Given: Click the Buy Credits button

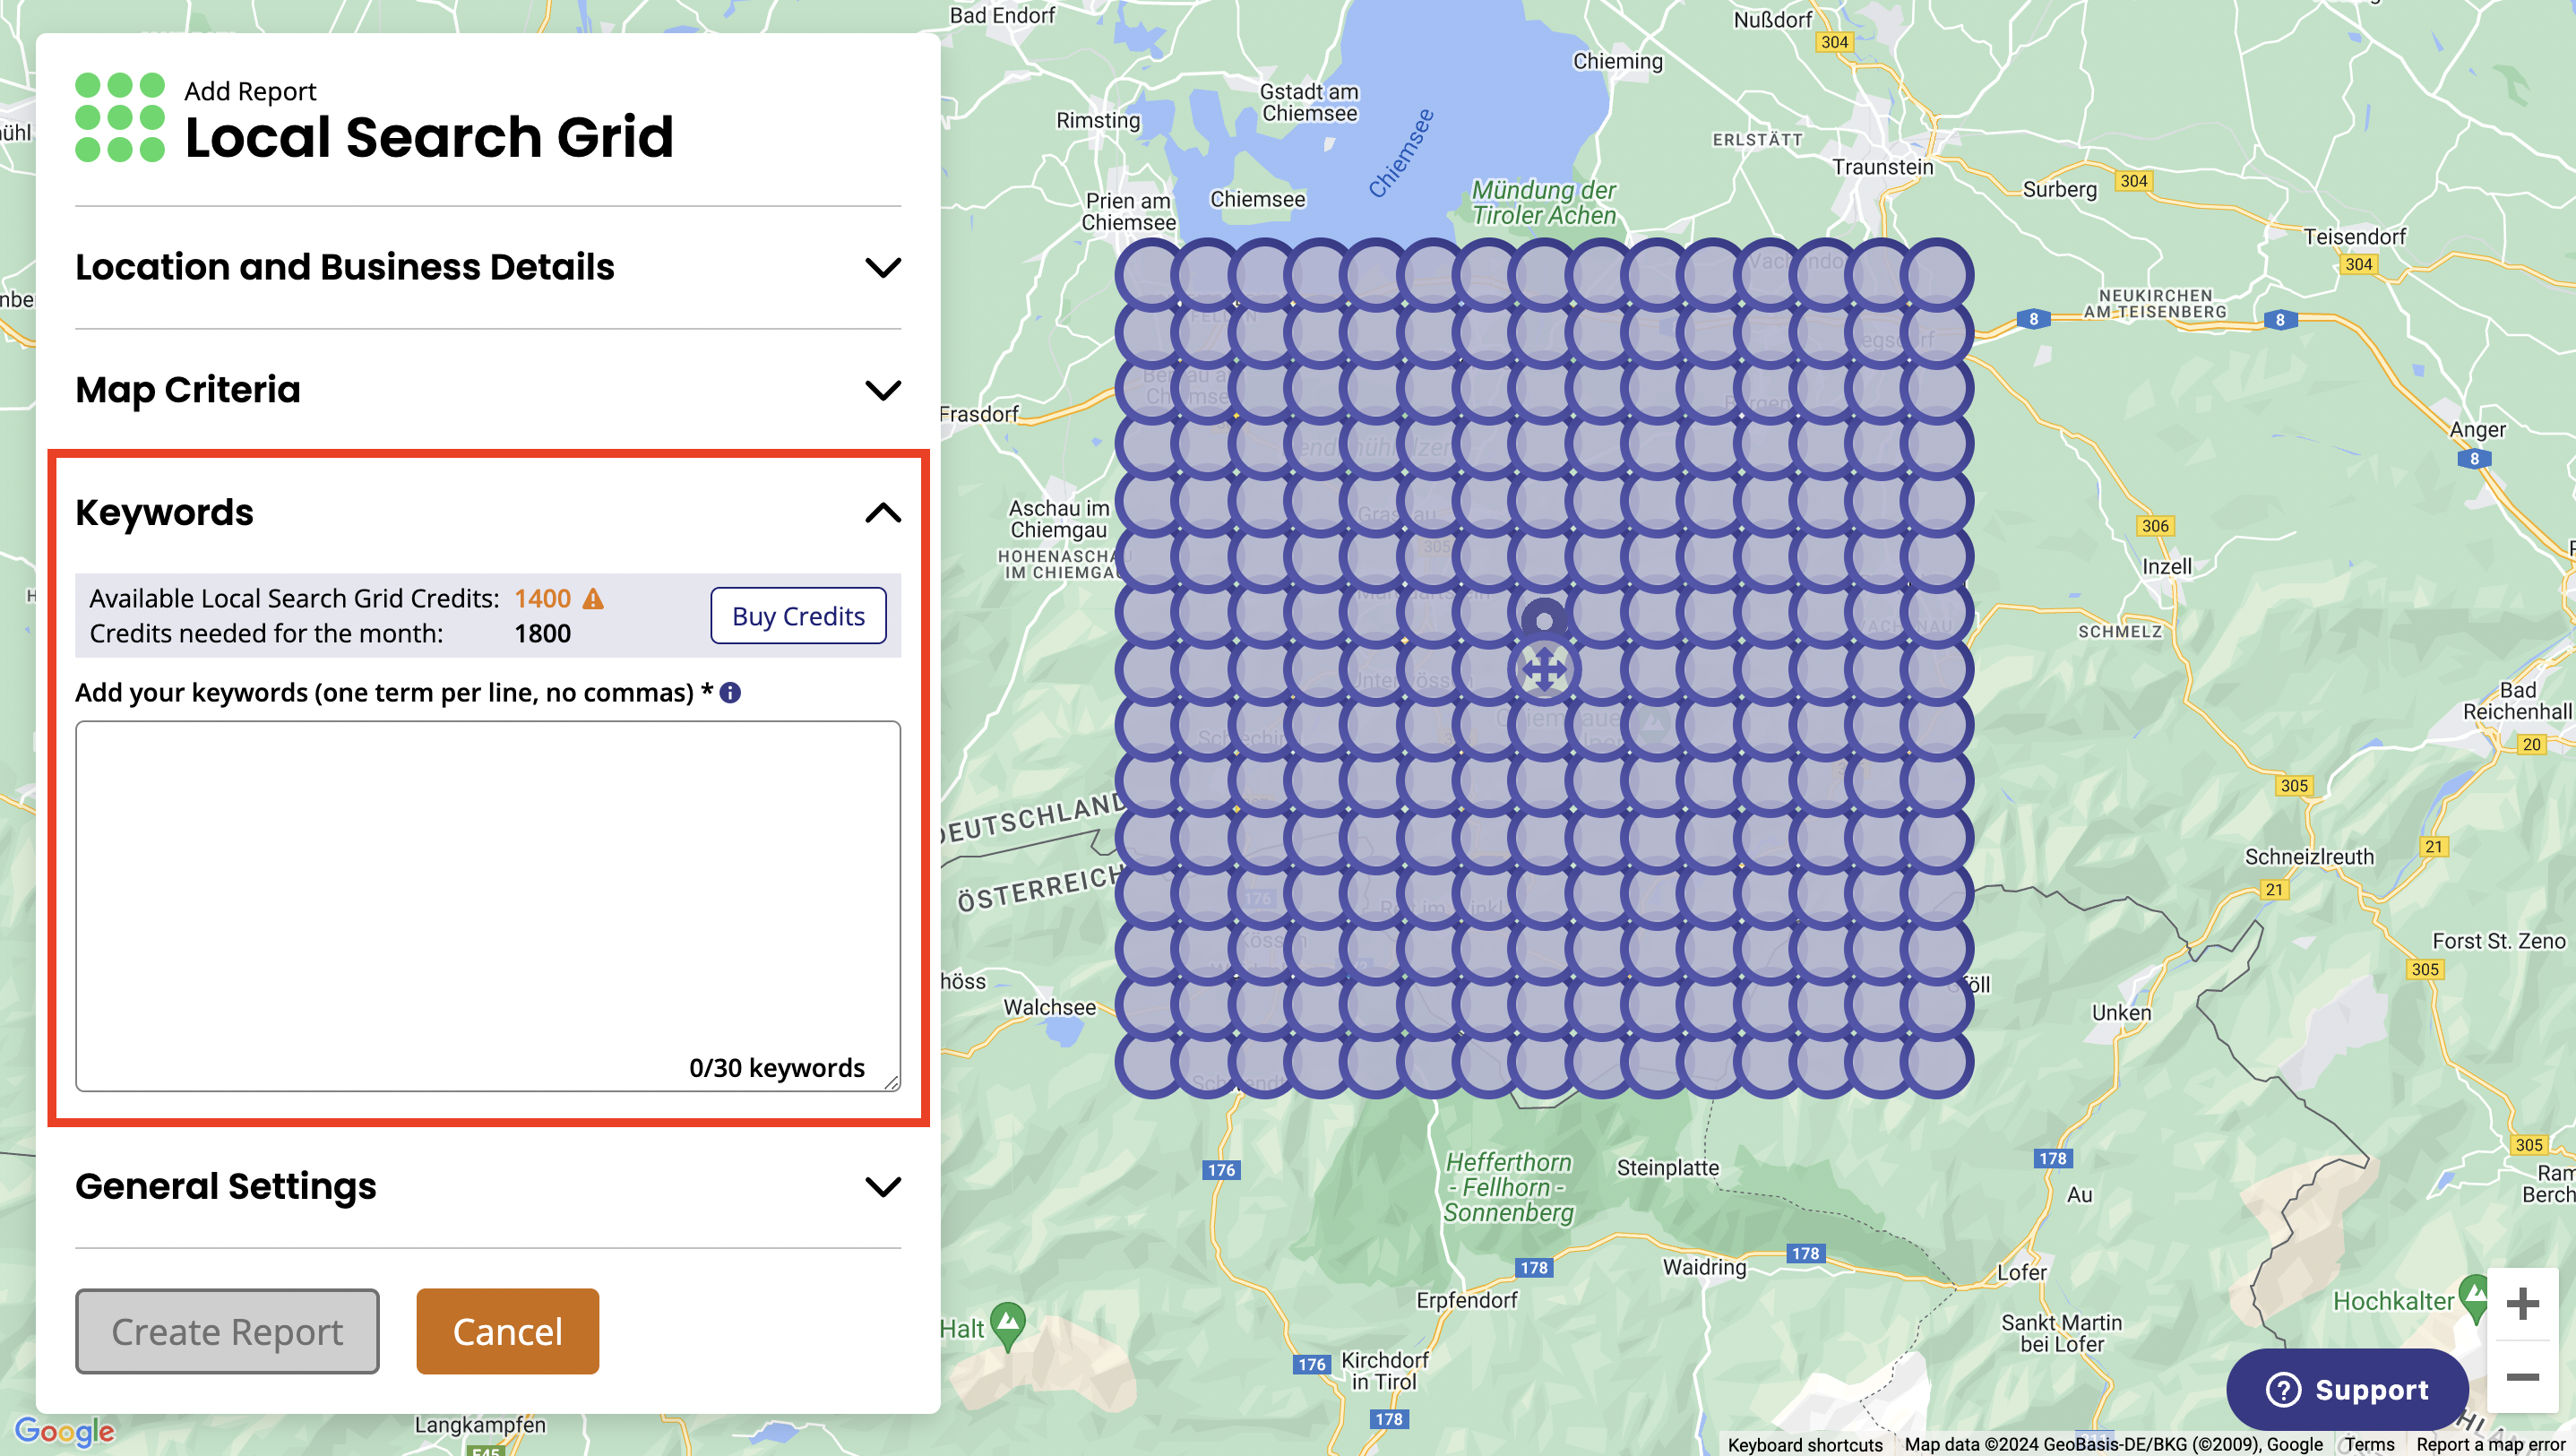Looking at the screenshot, I should coord(798,615).
